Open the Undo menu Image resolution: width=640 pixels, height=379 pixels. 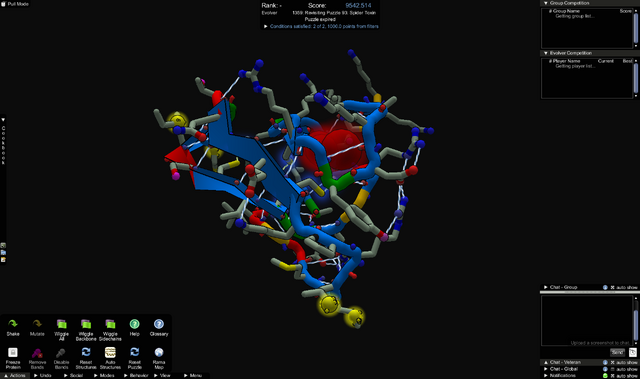pyautogui.click(x=42, y=375)
